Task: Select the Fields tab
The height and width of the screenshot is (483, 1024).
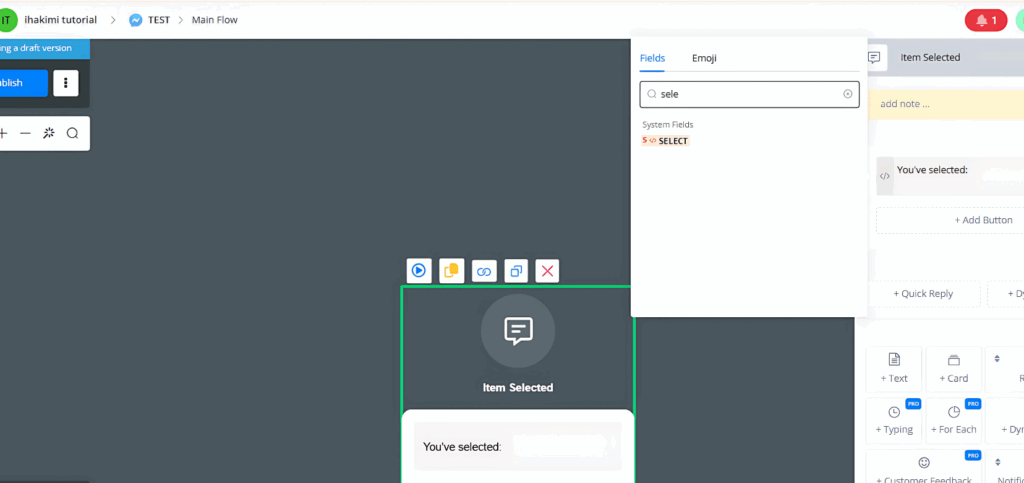Action: point(652,58)
